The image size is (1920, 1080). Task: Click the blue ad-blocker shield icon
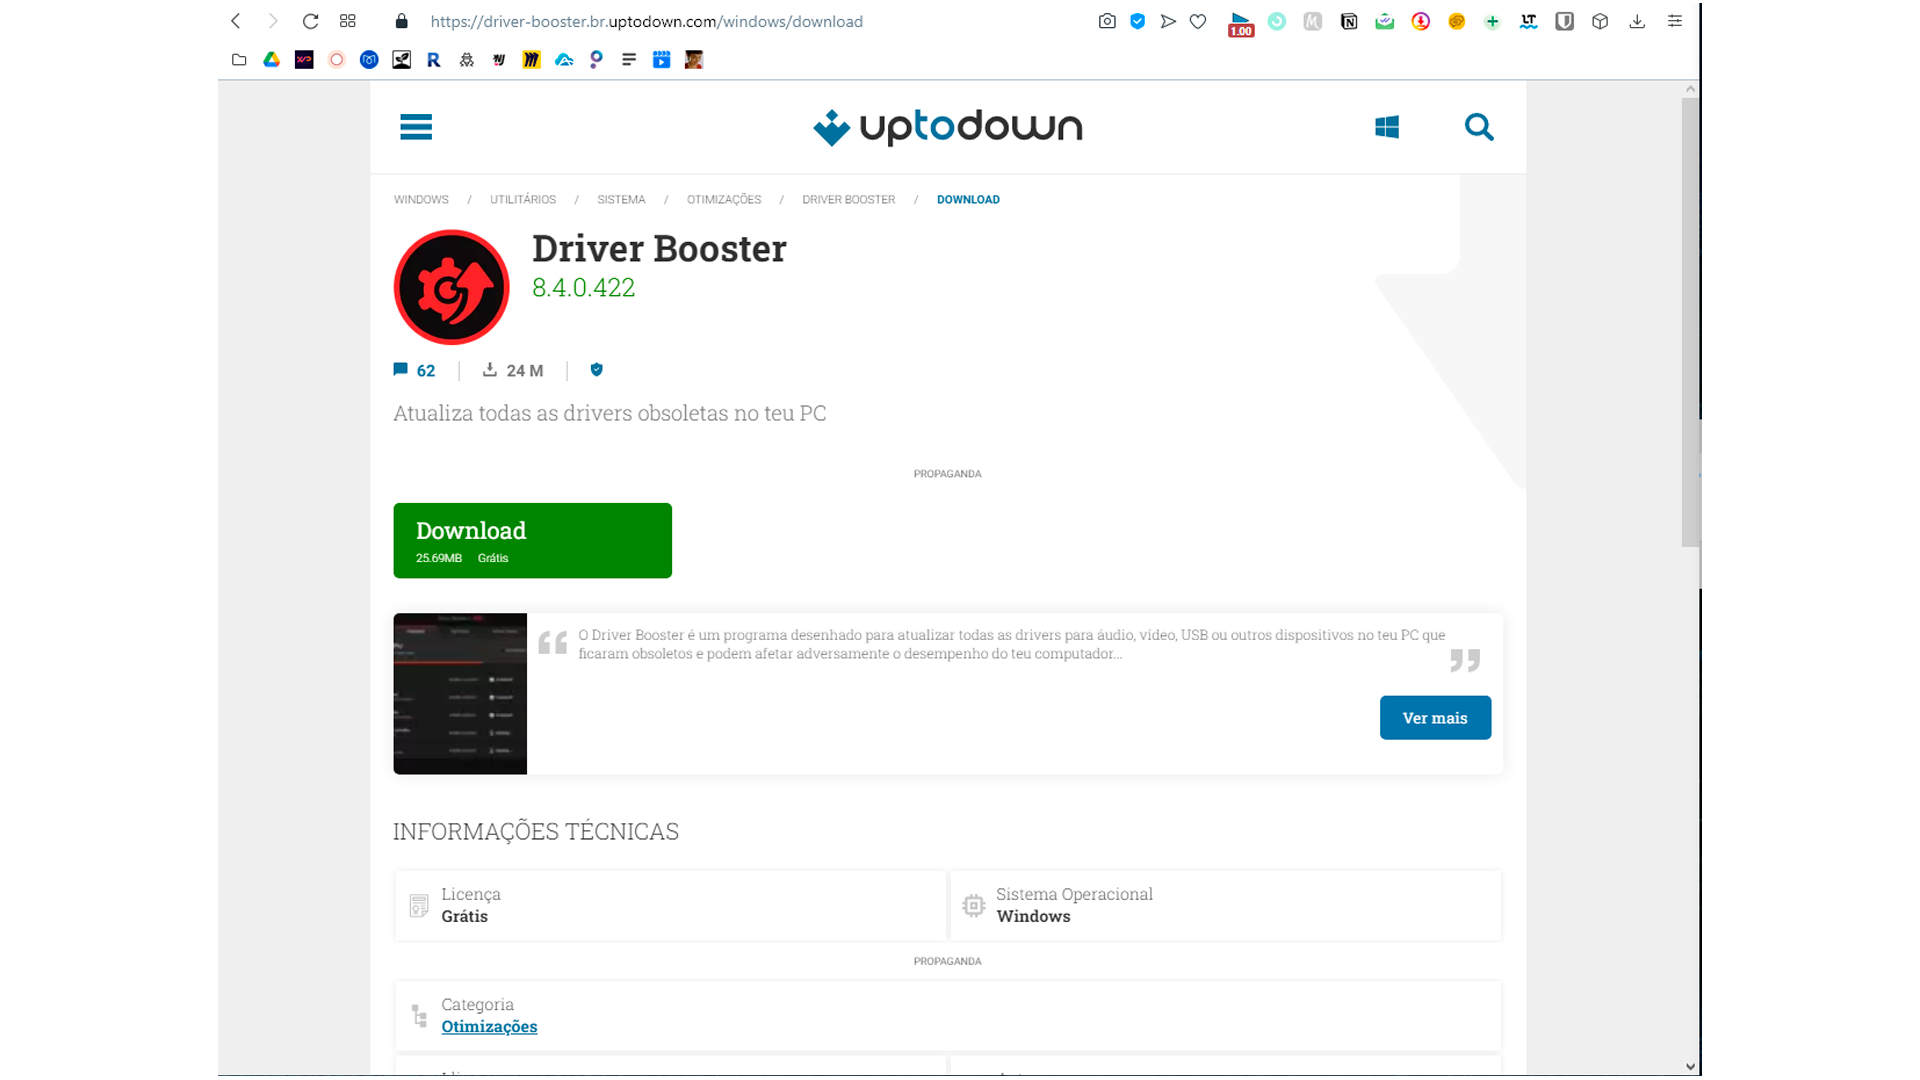(1138, 21)
